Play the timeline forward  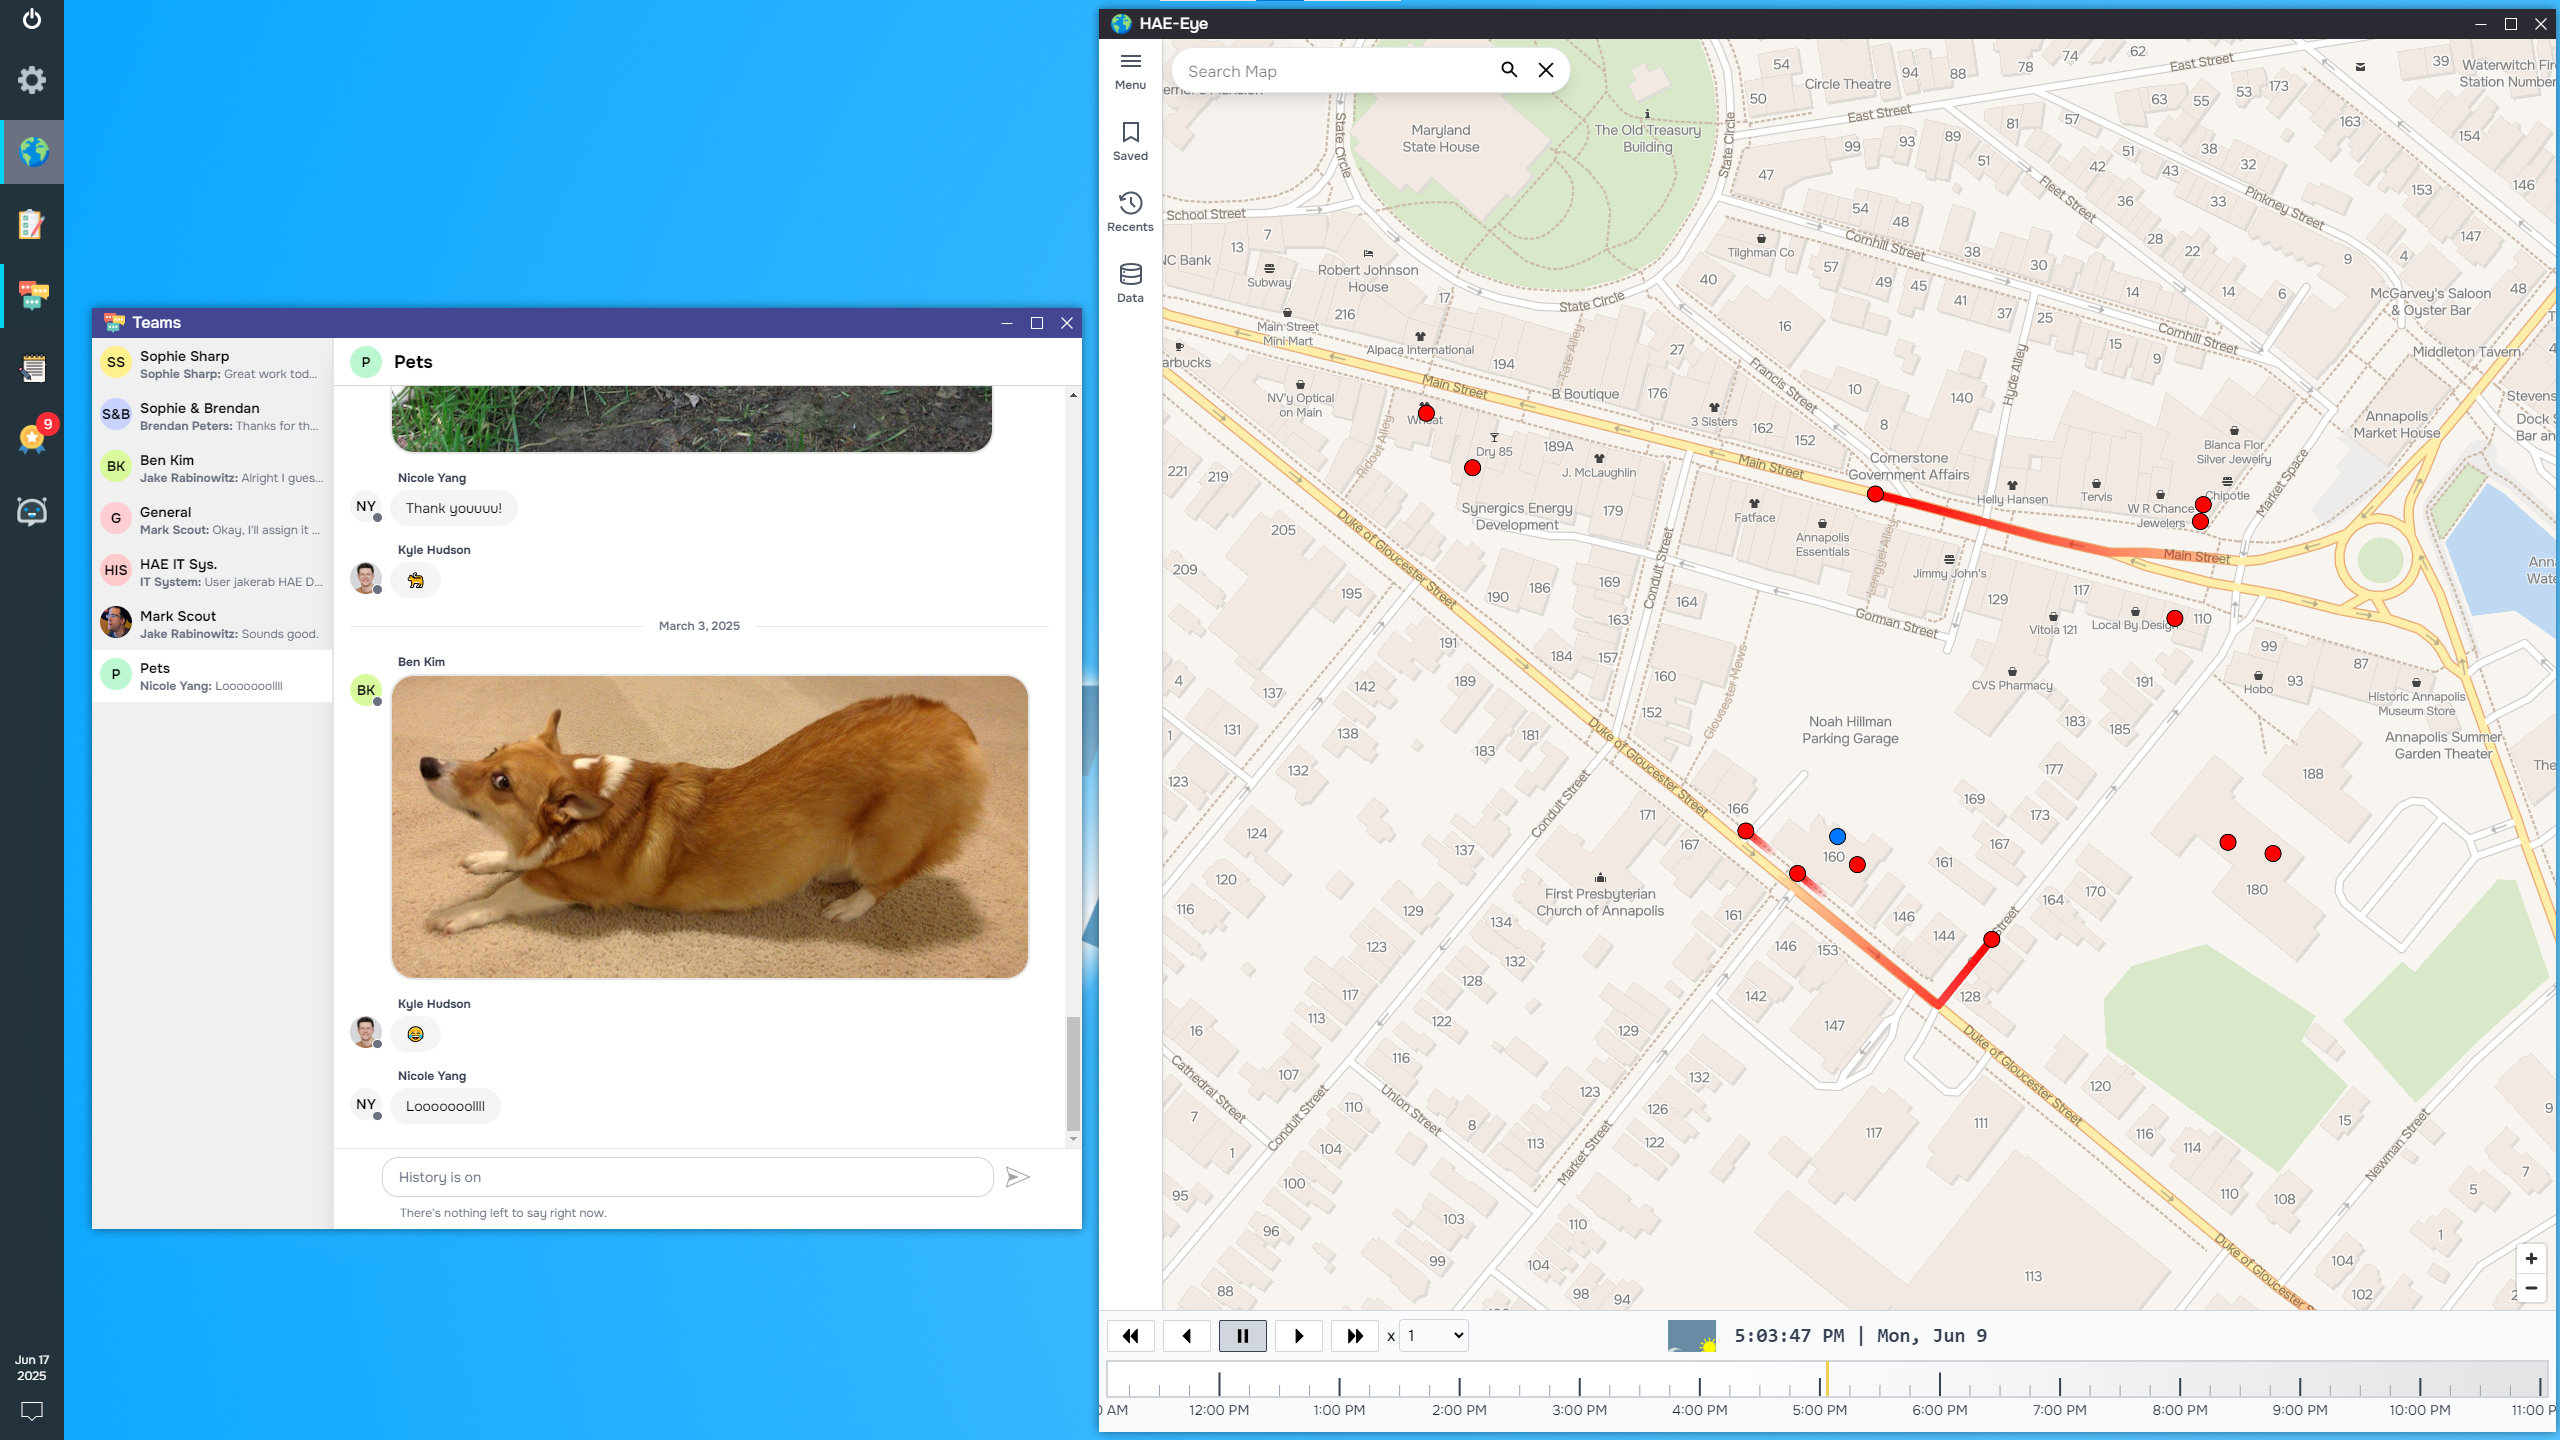click(x=1298, y=1336)
